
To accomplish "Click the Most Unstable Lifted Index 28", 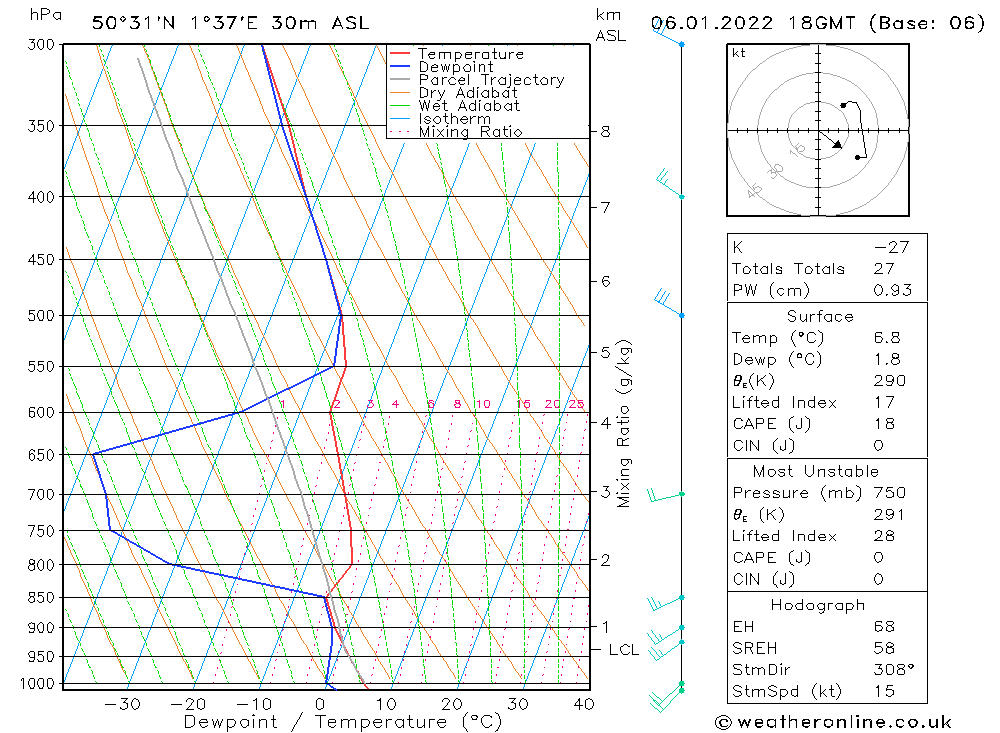I will (884, 537).
